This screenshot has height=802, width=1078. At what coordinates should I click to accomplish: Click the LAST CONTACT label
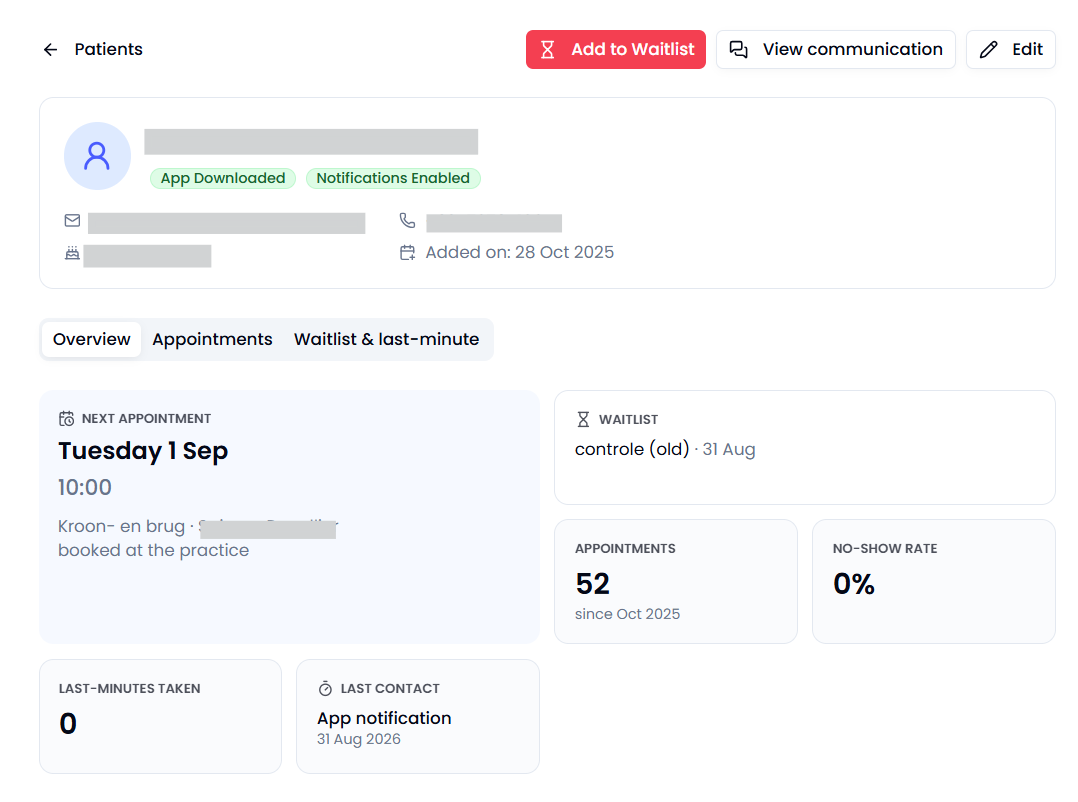point(390,689)
